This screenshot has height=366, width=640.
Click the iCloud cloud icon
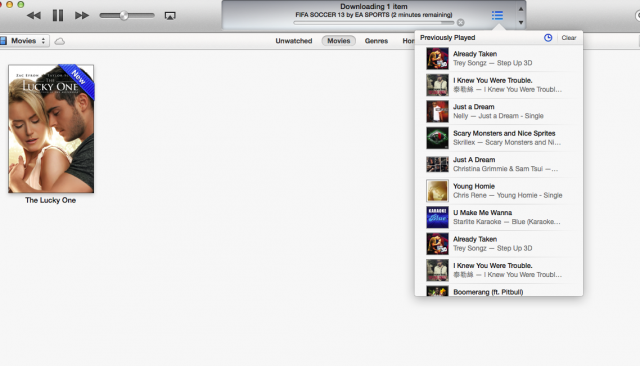pyautogui.click(x=60, y=41)
